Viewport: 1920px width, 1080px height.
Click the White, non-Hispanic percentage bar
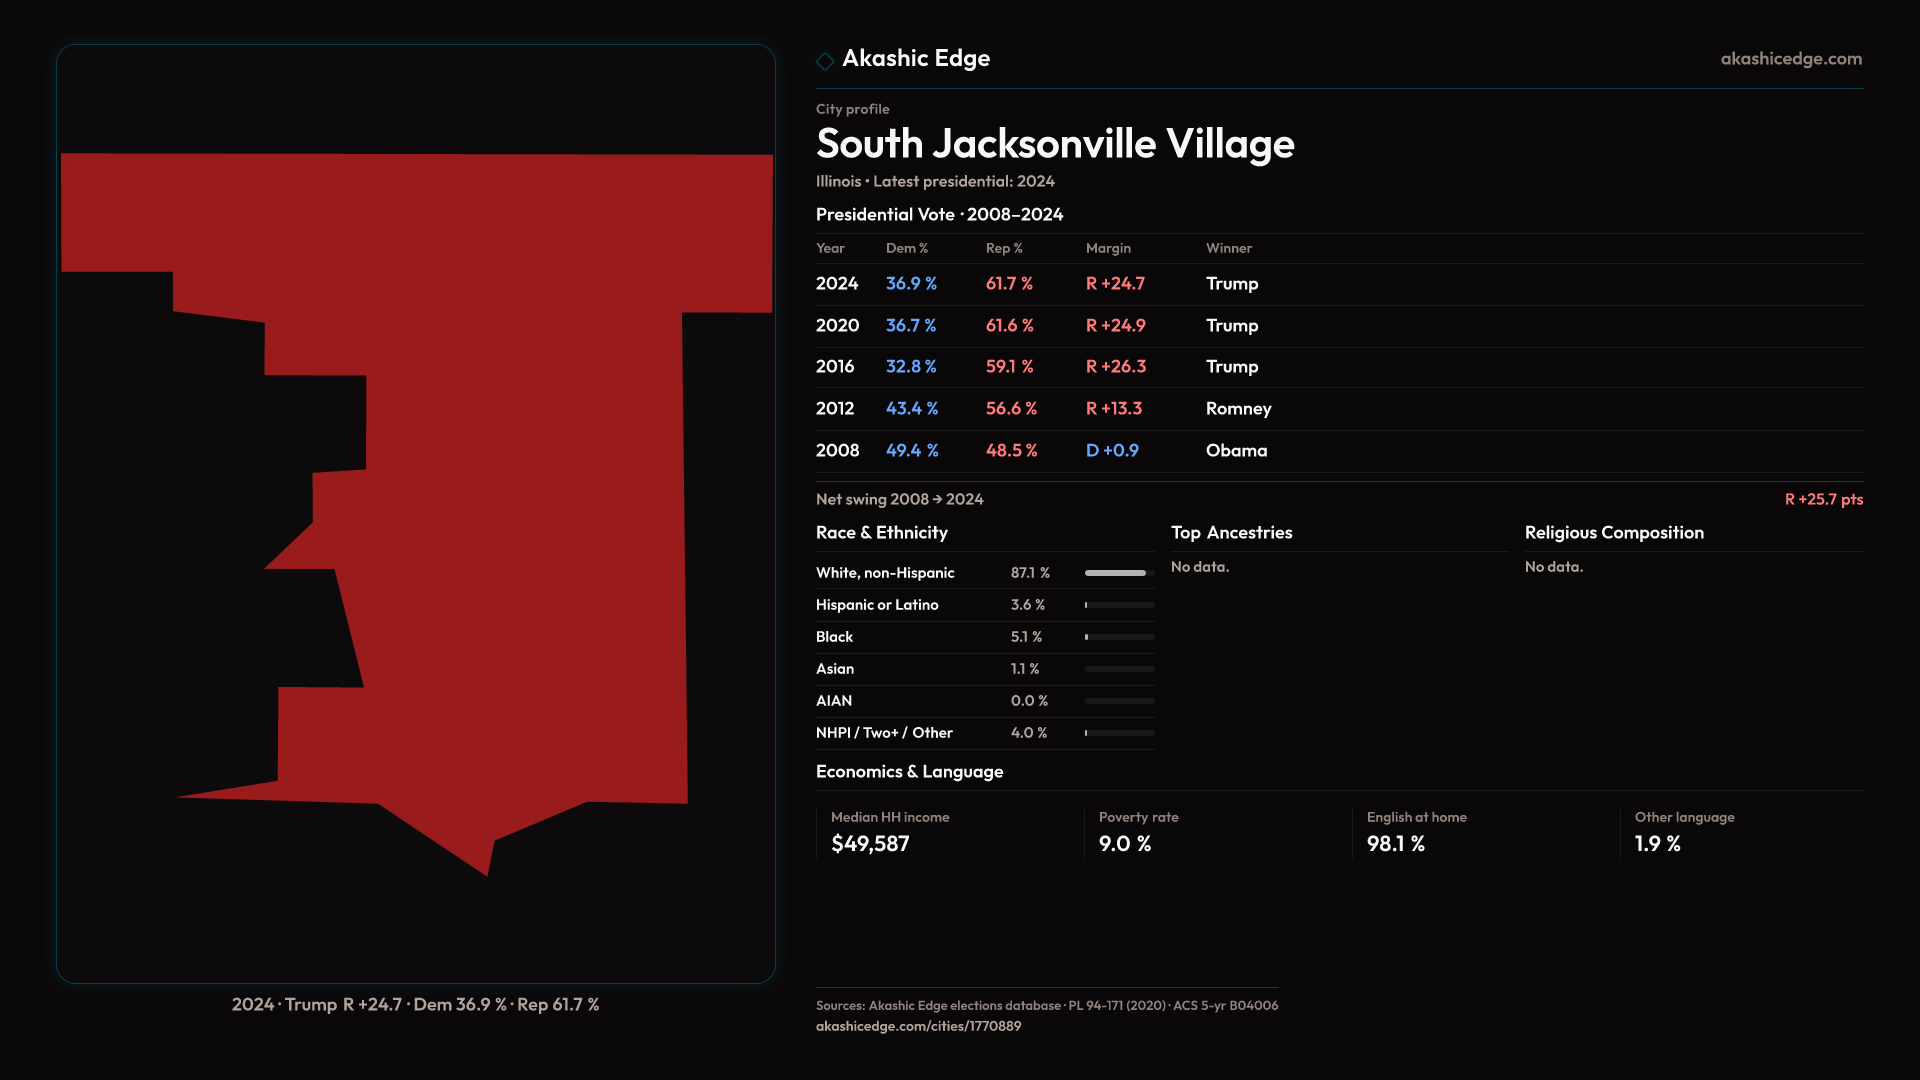1119,573
